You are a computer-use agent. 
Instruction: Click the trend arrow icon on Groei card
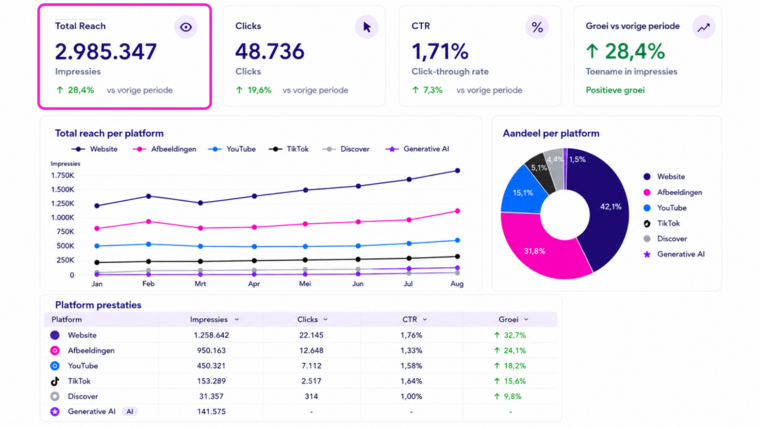pos(703,28)
